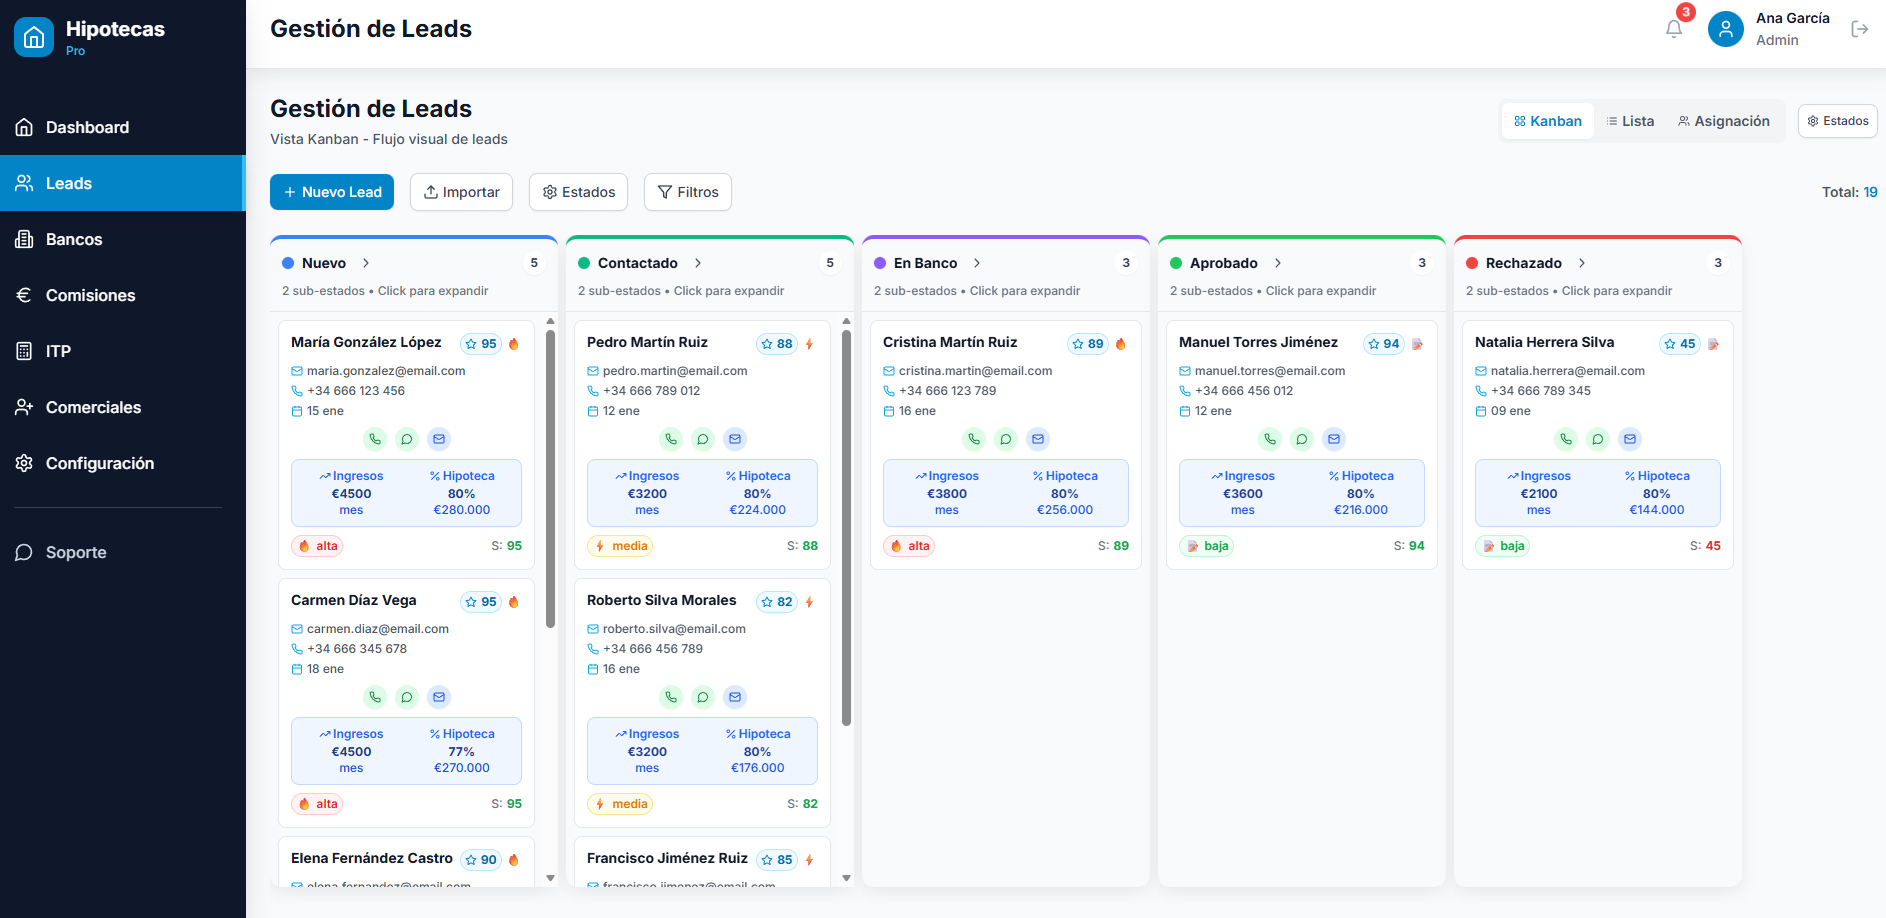The height and width of the screenshot is (918, 1886).
Task: Click the logout icon next to Ana García
Action: (x=1859, y=29)
